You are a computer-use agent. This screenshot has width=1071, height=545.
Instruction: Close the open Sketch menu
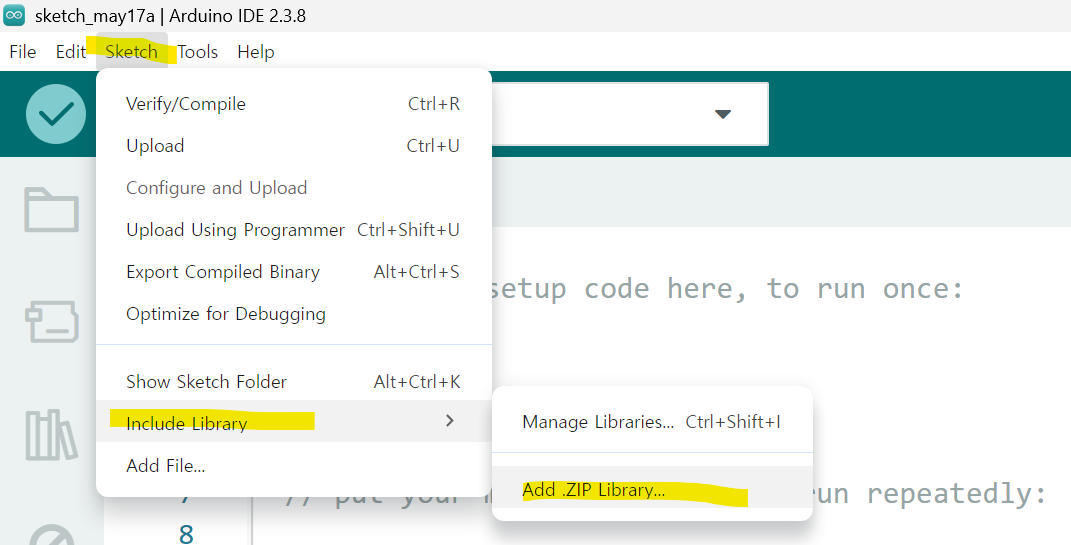(131, 52)
